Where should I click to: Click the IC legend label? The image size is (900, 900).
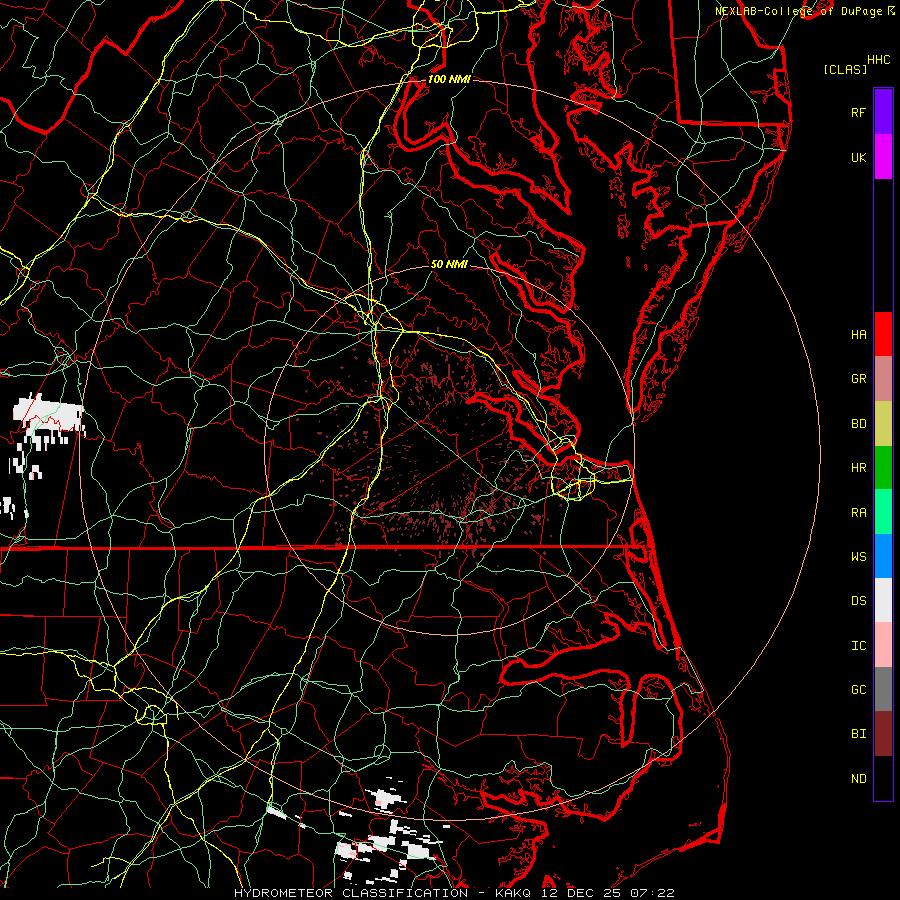859,646
